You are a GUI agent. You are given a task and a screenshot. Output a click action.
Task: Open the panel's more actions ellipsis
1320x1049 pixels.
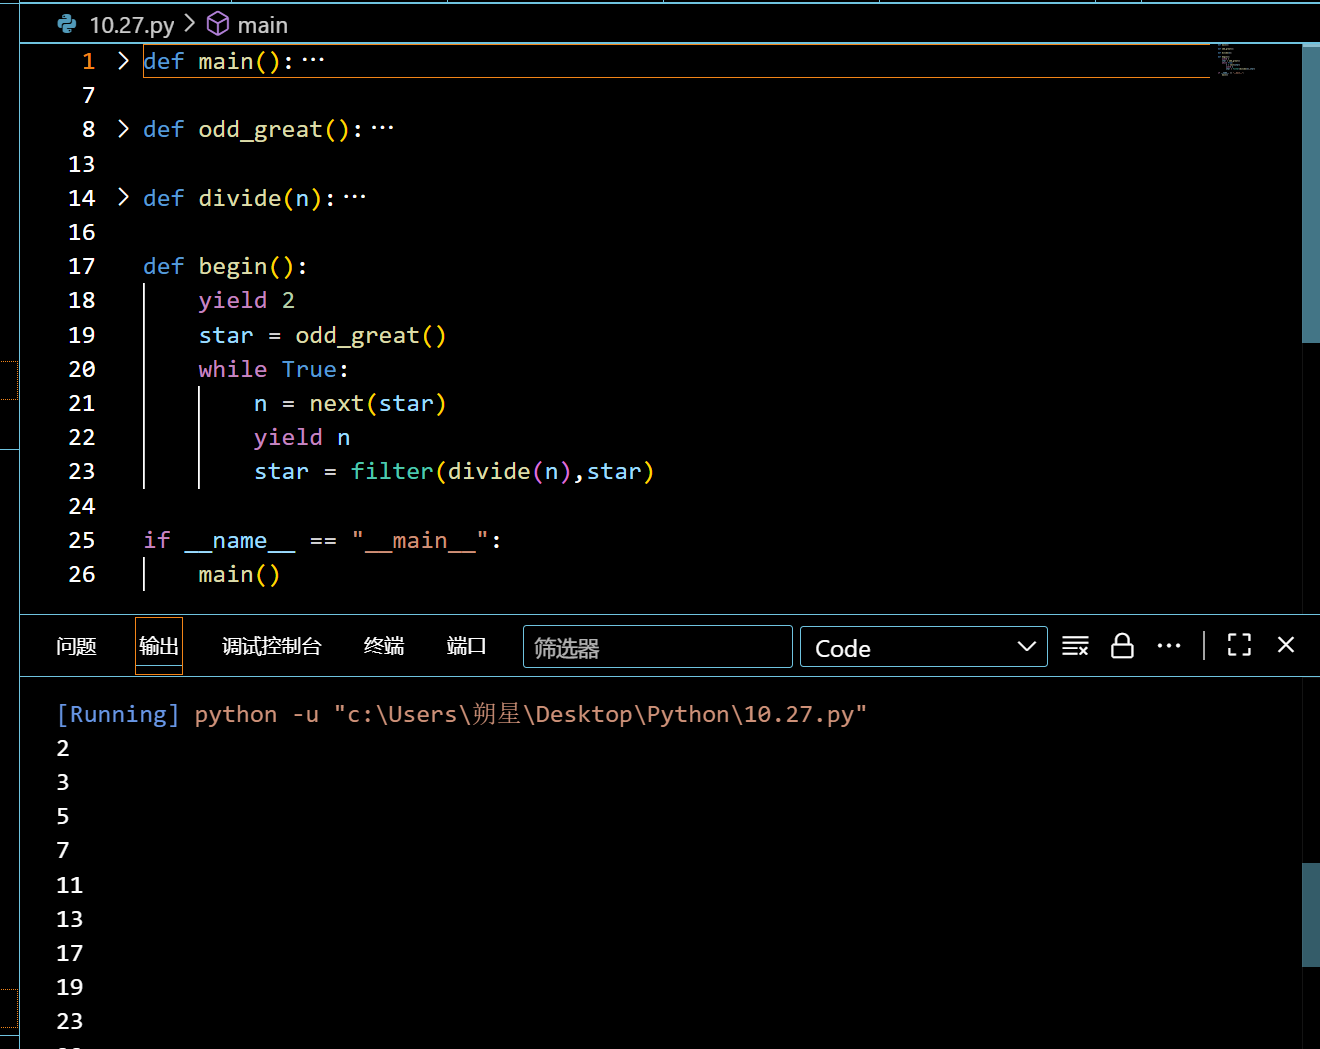pyautogui.click(x=1168, y=646)
